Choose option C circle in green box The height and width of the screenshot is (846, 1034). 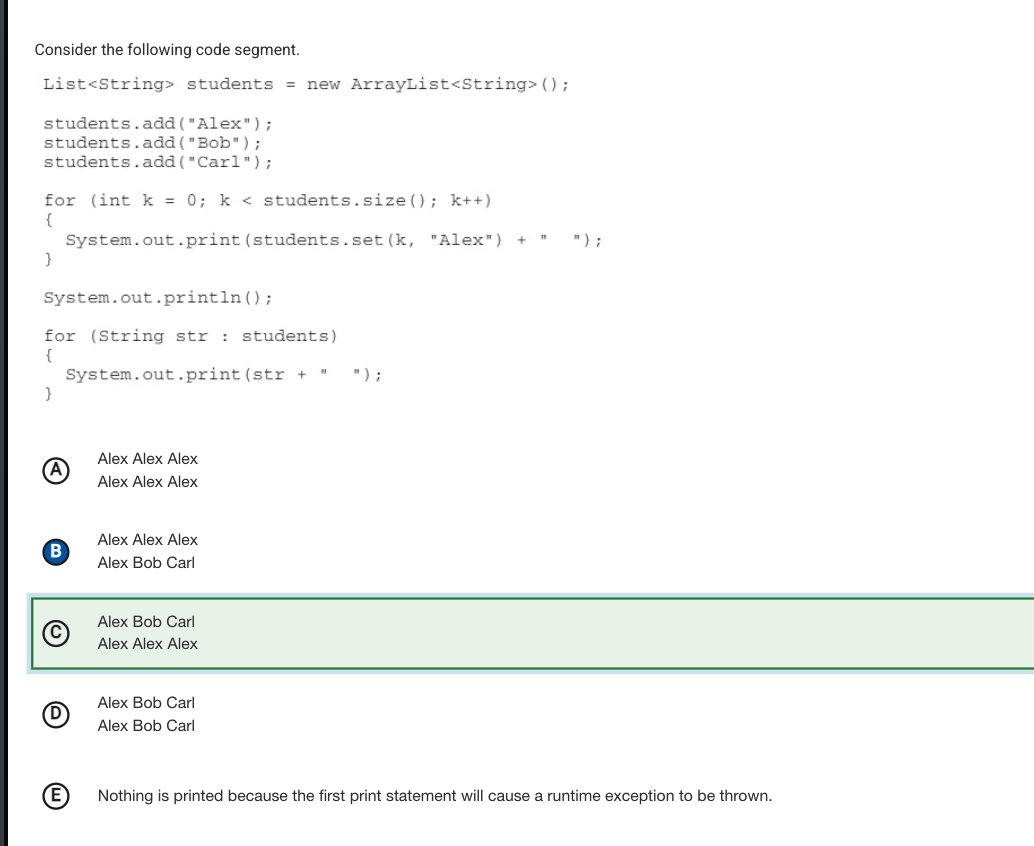tap(56, 633)
